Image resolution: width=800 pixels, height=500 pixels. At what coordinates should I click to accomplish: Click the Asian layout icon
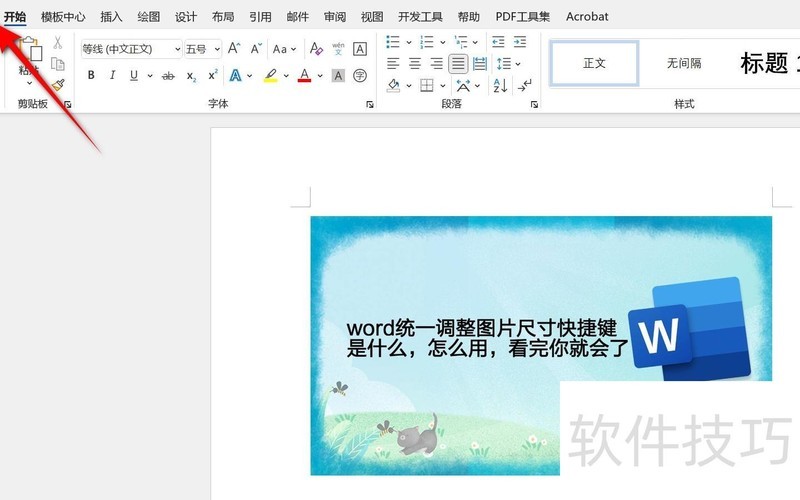click(x=463, y=85)
